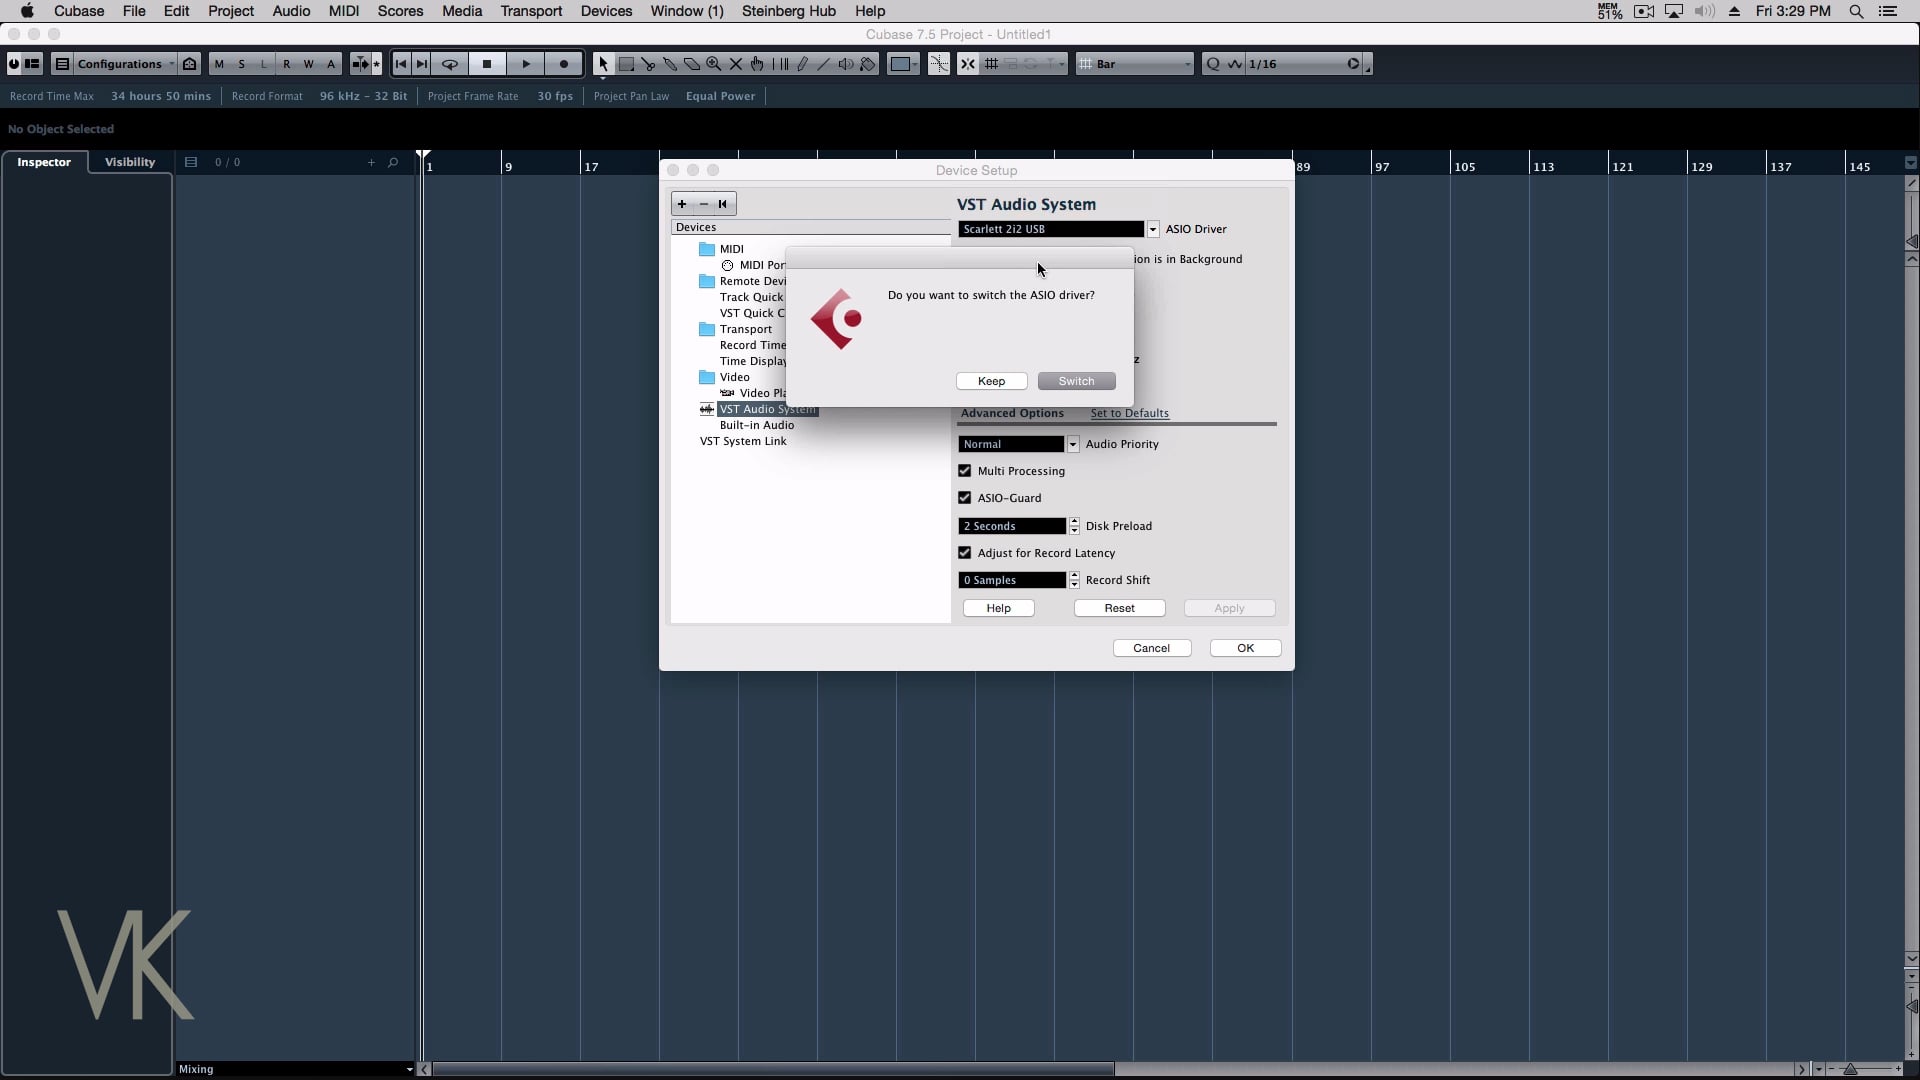The width and height of the screenshot is (1920, 1080).
Task: Uncheck the Multi Processing checkbox
Action: click(965, 471)
